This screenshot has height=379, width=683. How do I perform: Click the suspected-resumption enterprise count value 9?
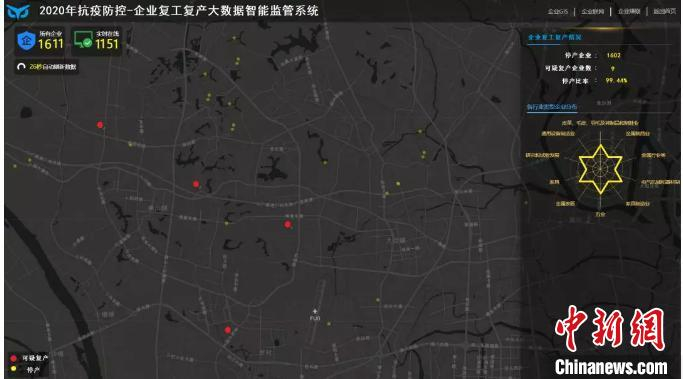613,68
